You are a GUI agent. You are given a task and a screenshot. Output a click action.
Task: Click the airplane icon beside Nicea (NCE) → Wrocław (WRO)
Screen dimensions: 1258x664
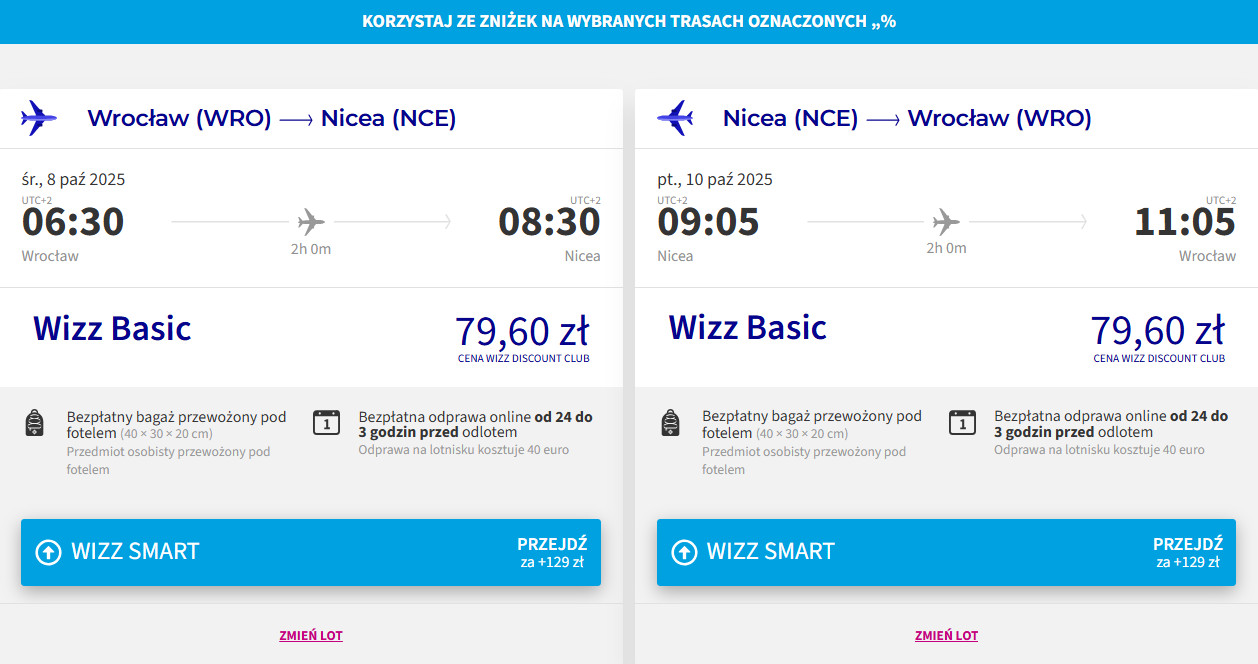point(675,118)
